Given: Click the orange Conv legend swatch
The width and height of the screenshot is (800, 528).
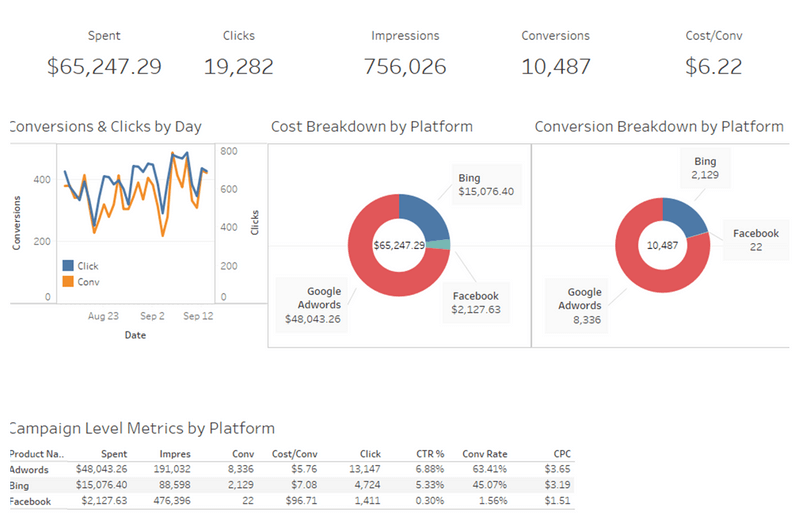Looking at the screenshot, I should click(68, 281).
